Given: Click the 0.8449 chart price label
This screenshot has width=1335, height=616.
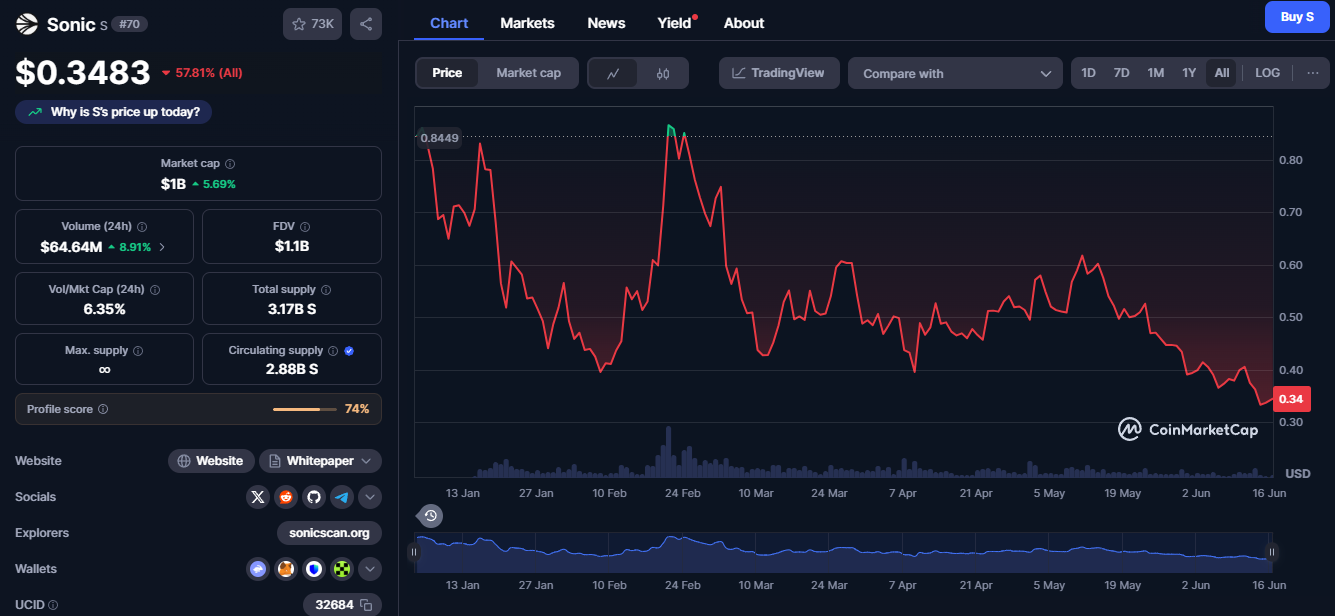Looking at the screenshot, I should pos(439,138).
